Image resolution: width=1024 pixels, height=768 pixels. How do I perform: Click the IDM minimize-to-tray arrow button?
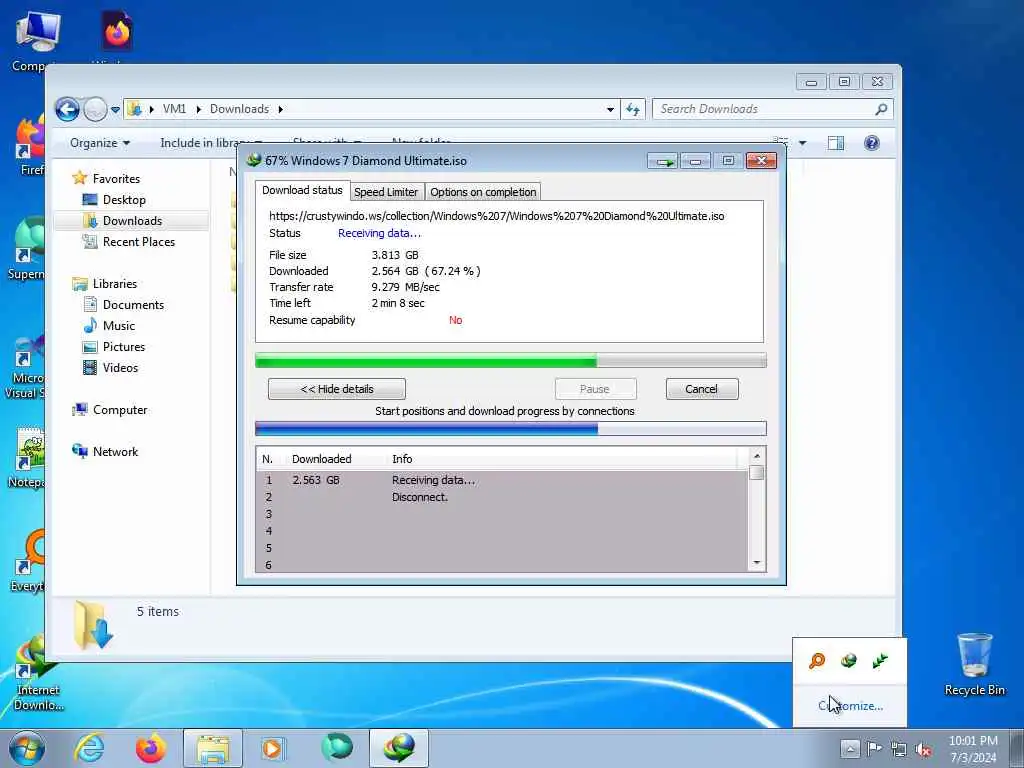(x=664, y=161)
